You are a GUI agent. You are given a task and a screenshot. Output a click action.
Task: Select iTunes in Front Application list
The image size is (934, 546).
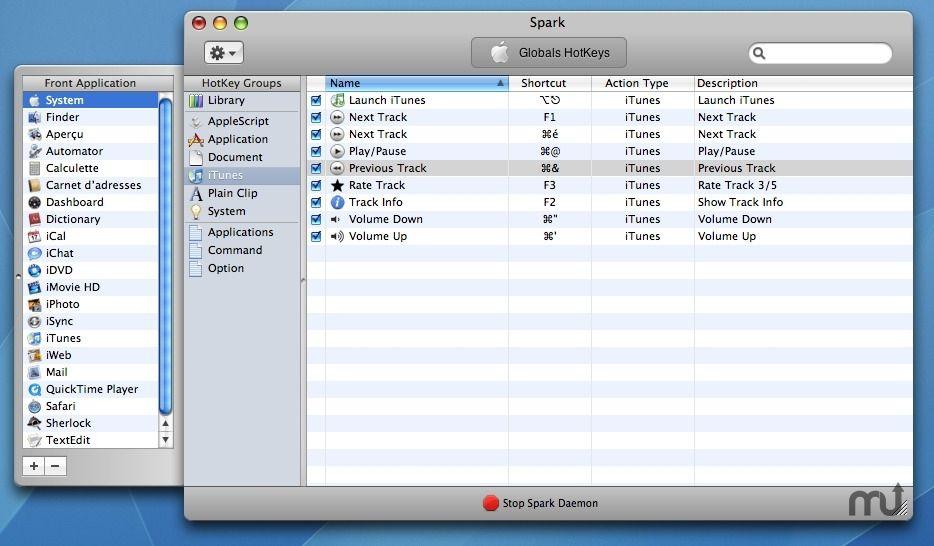pos(91,338)
